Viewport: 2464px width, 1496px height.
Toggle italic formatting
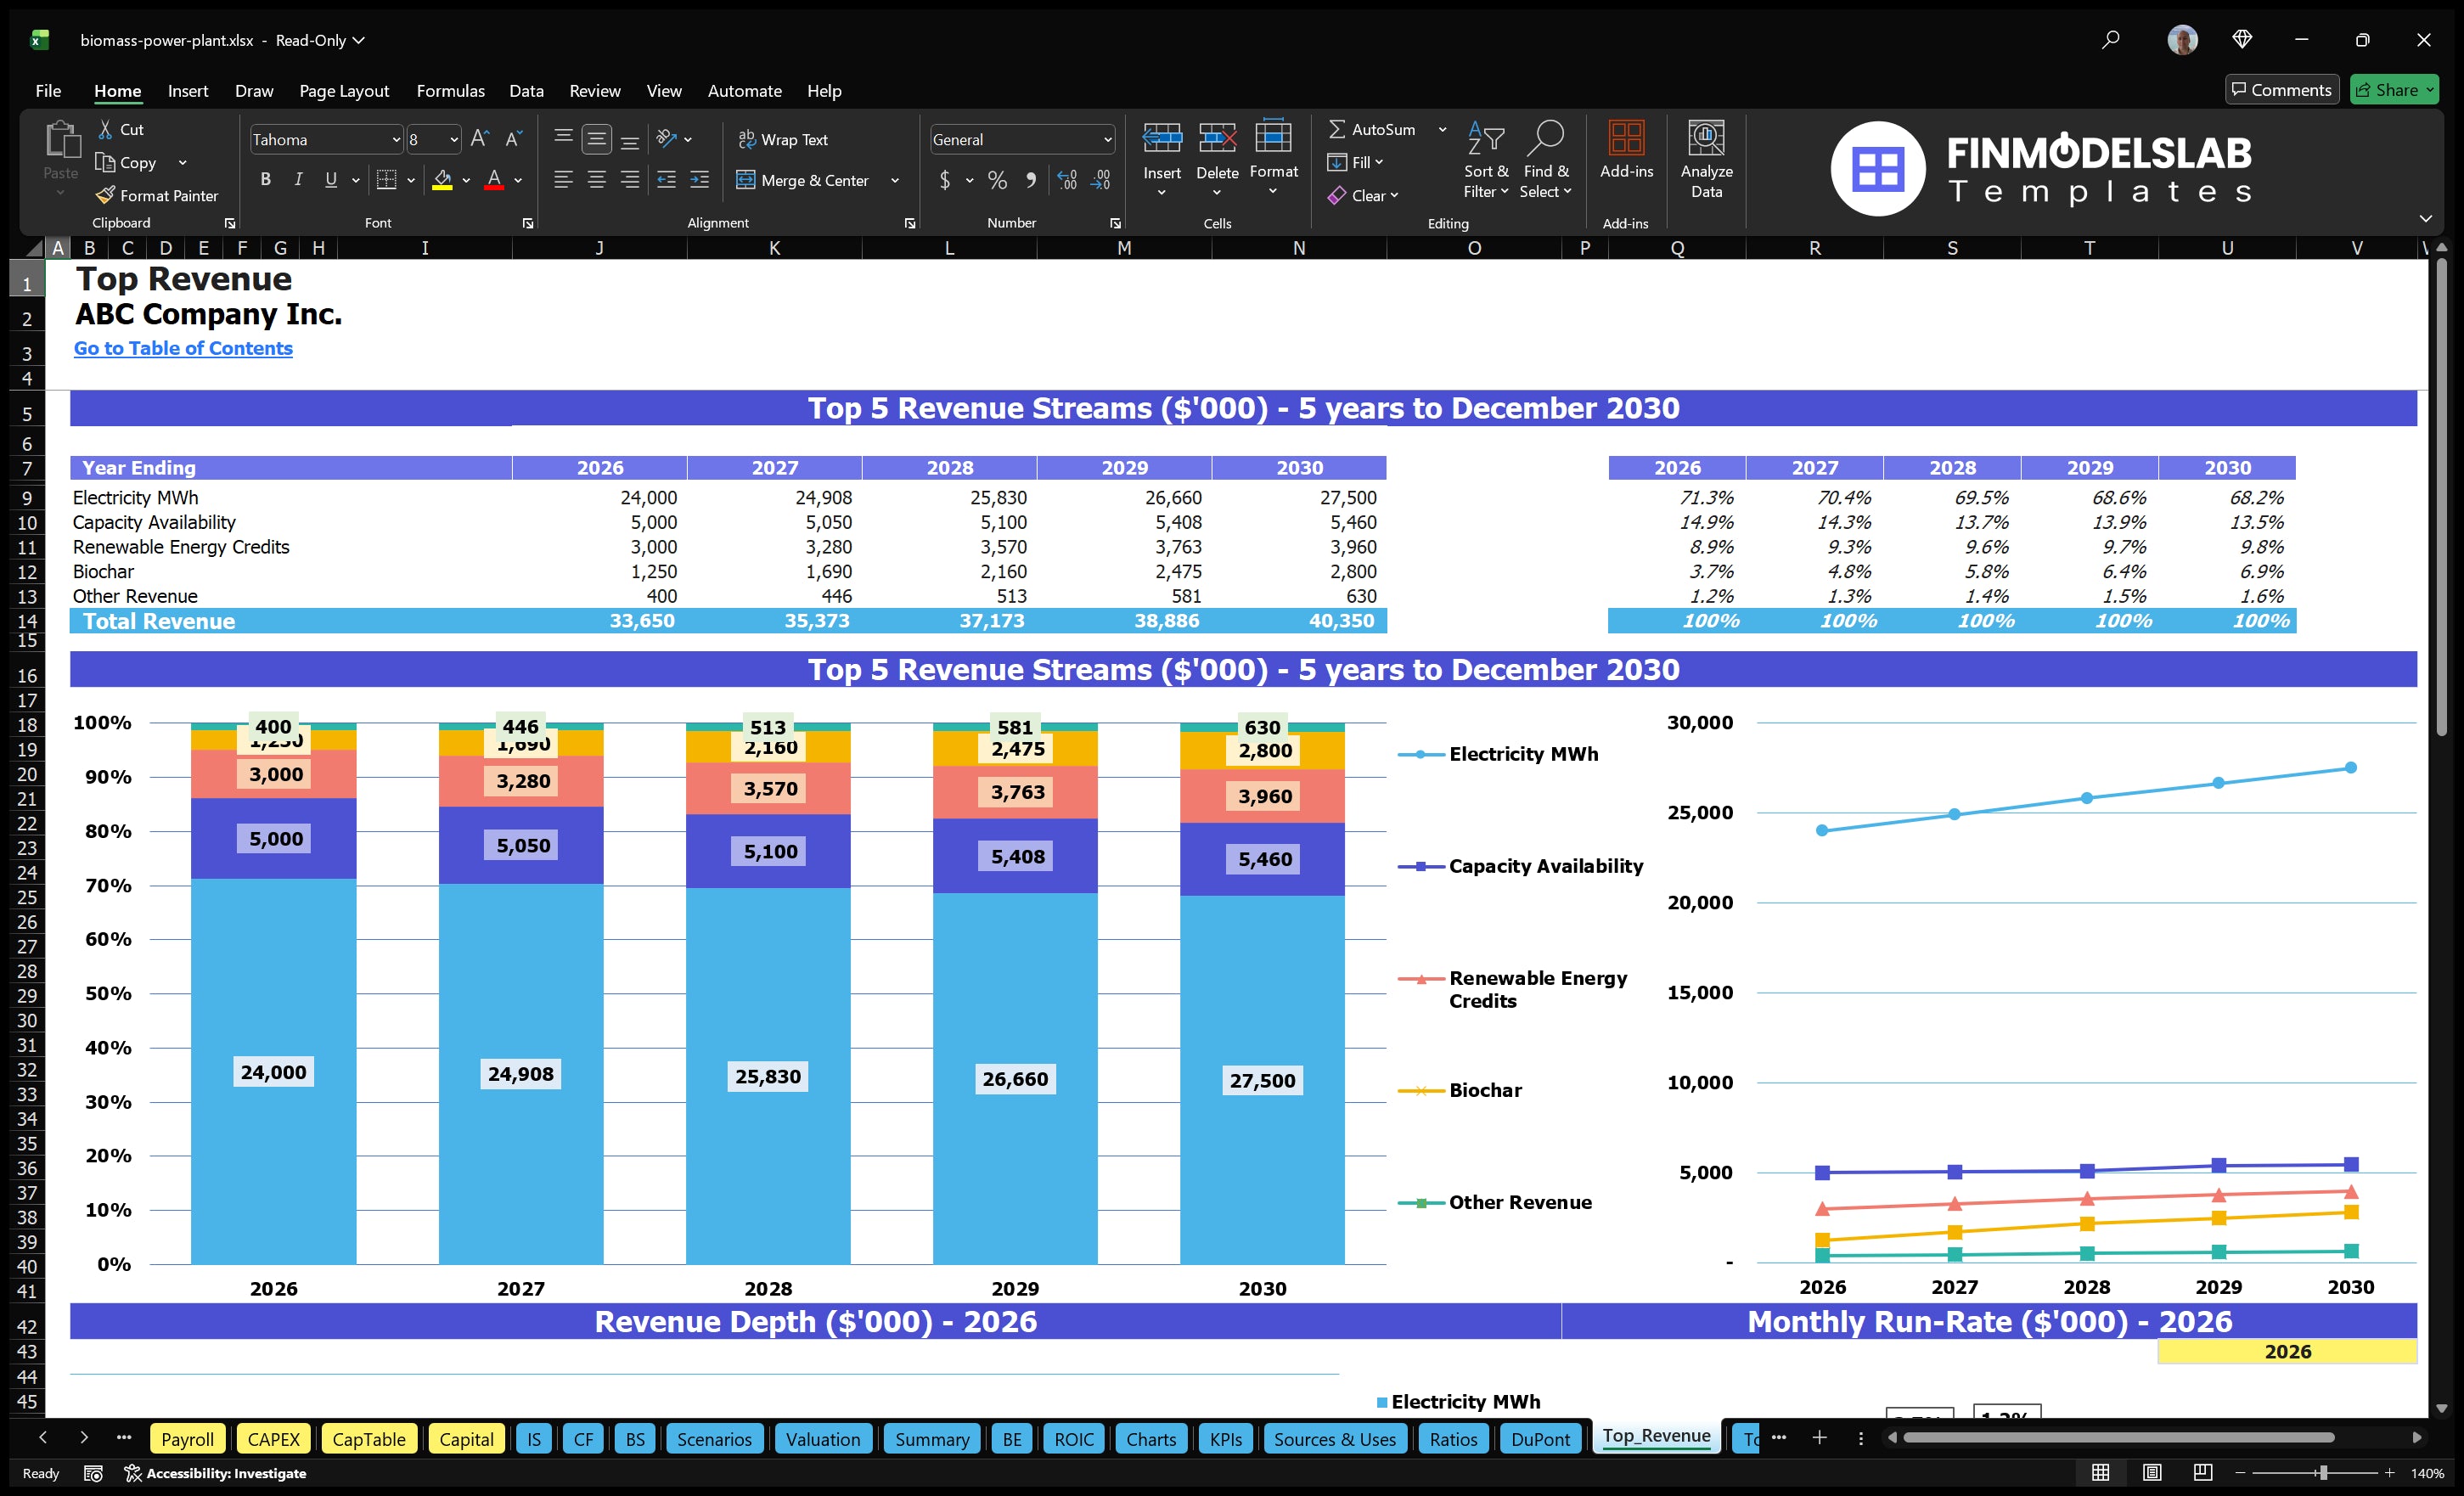(x=297, y=179)
